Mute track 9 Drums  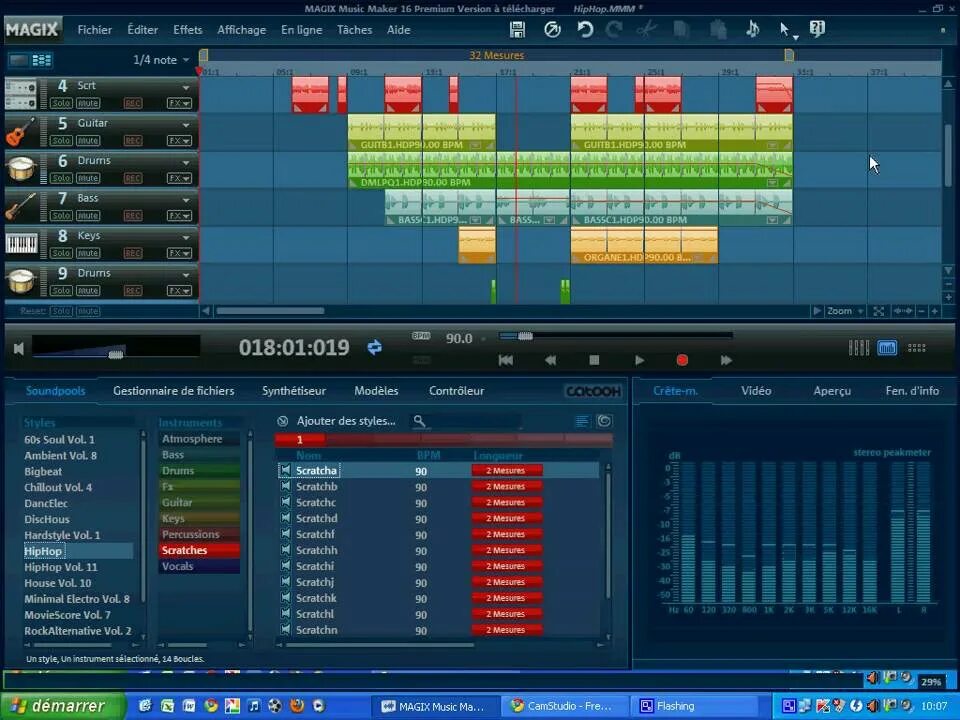[88, 290]
